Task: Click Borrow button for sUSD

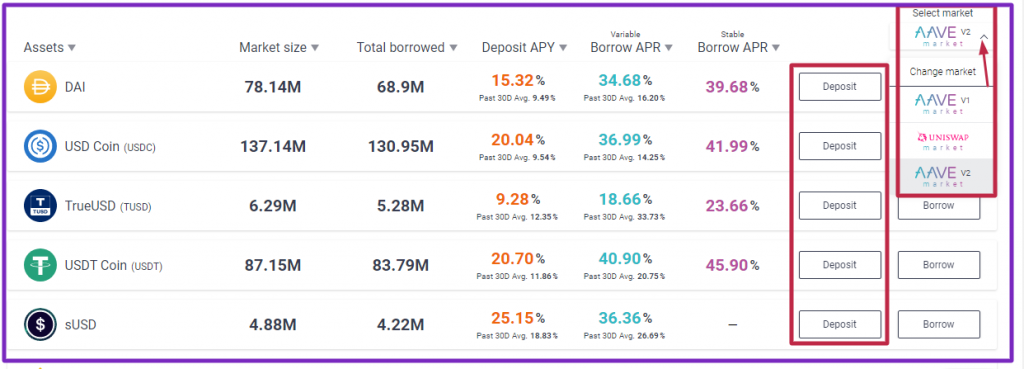Action: (x=938, y=325)
